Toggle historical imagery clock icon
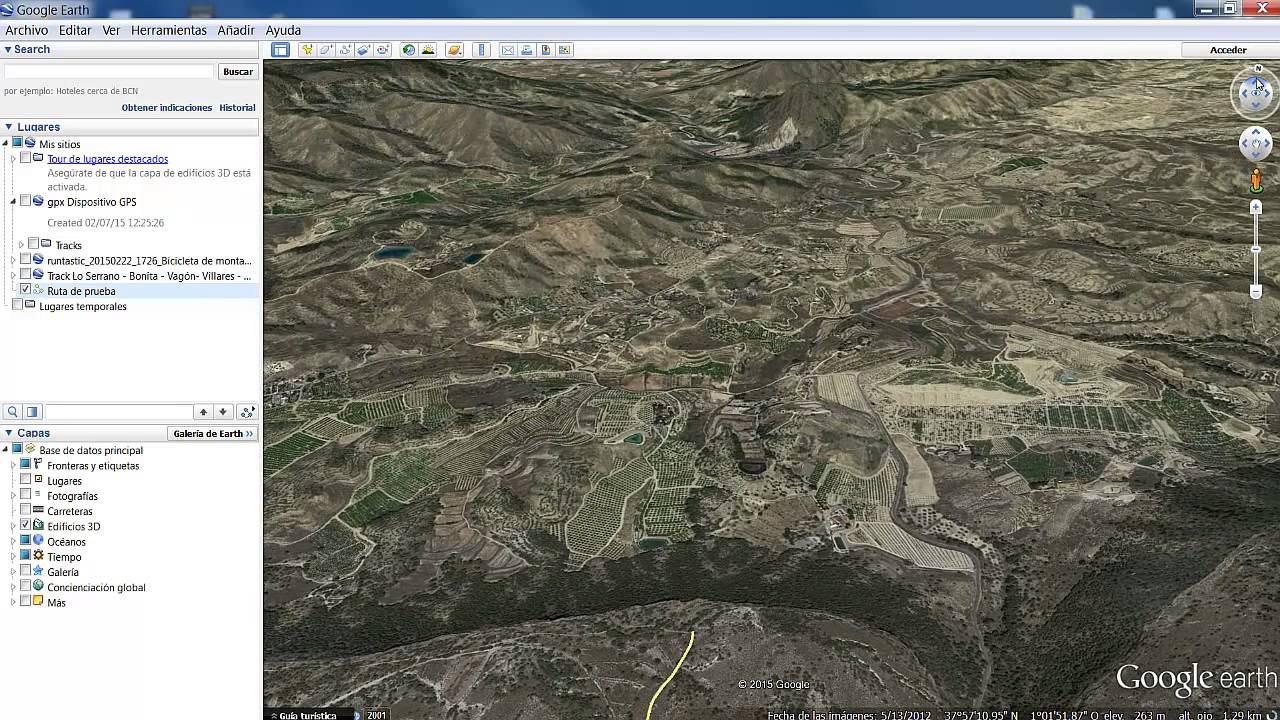The height and width of the screenshot is (720, 1280). 408,50
